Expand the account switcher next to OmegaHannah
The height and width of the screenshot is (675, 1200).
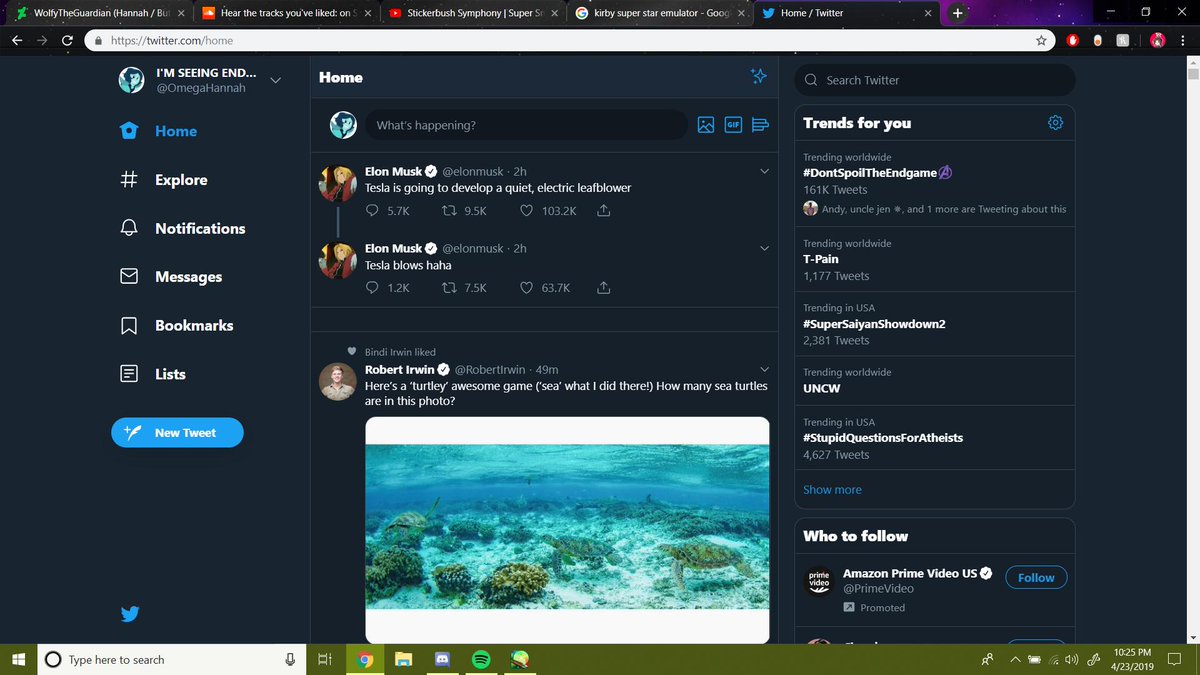coord(275,80)
